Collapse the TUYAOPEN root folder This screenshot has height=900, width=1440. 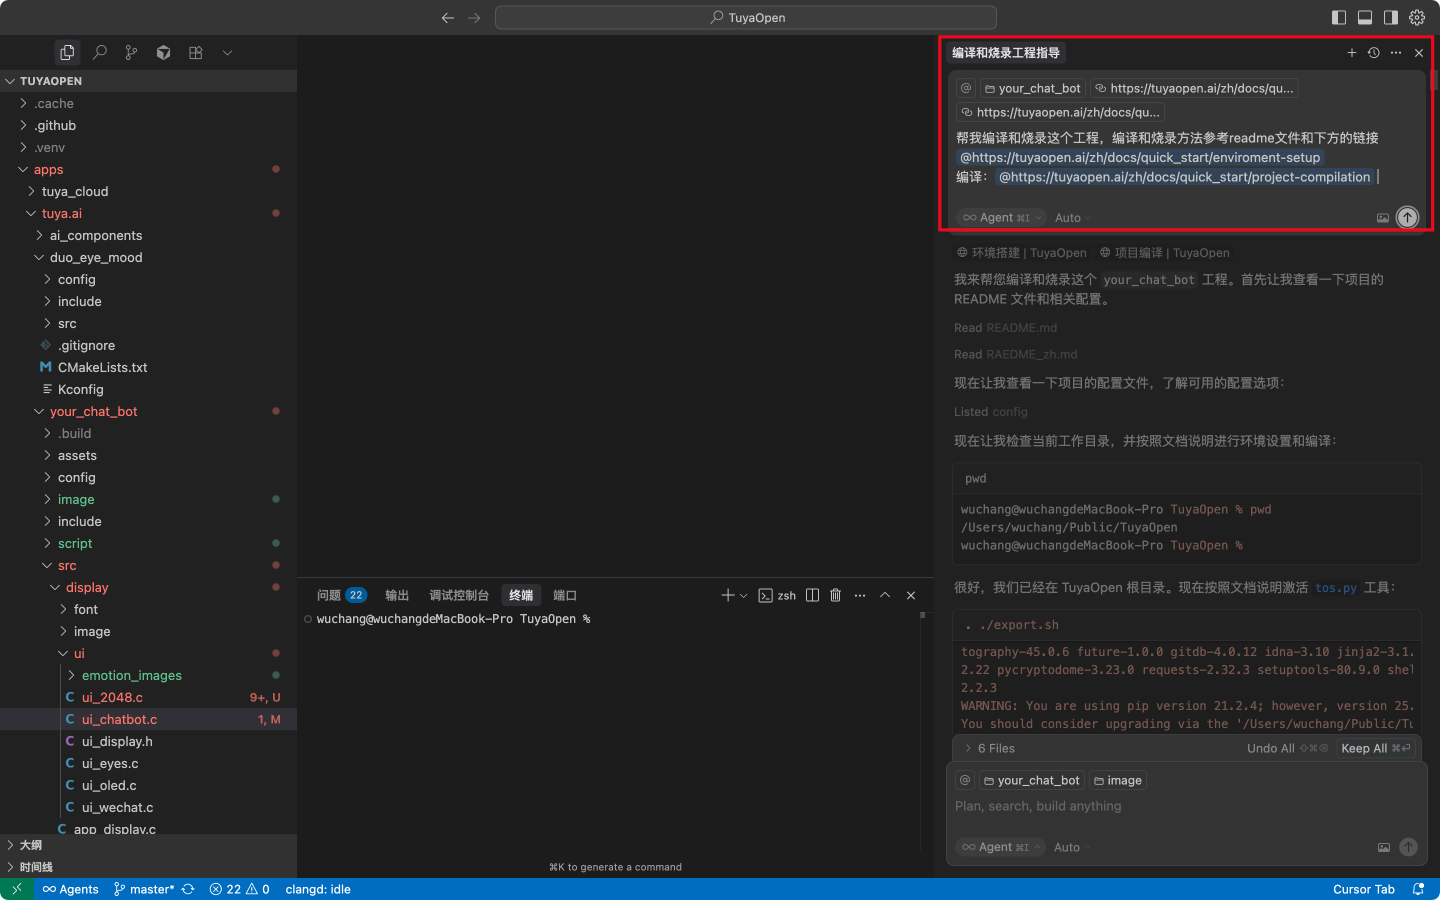(x=148, y=81)
